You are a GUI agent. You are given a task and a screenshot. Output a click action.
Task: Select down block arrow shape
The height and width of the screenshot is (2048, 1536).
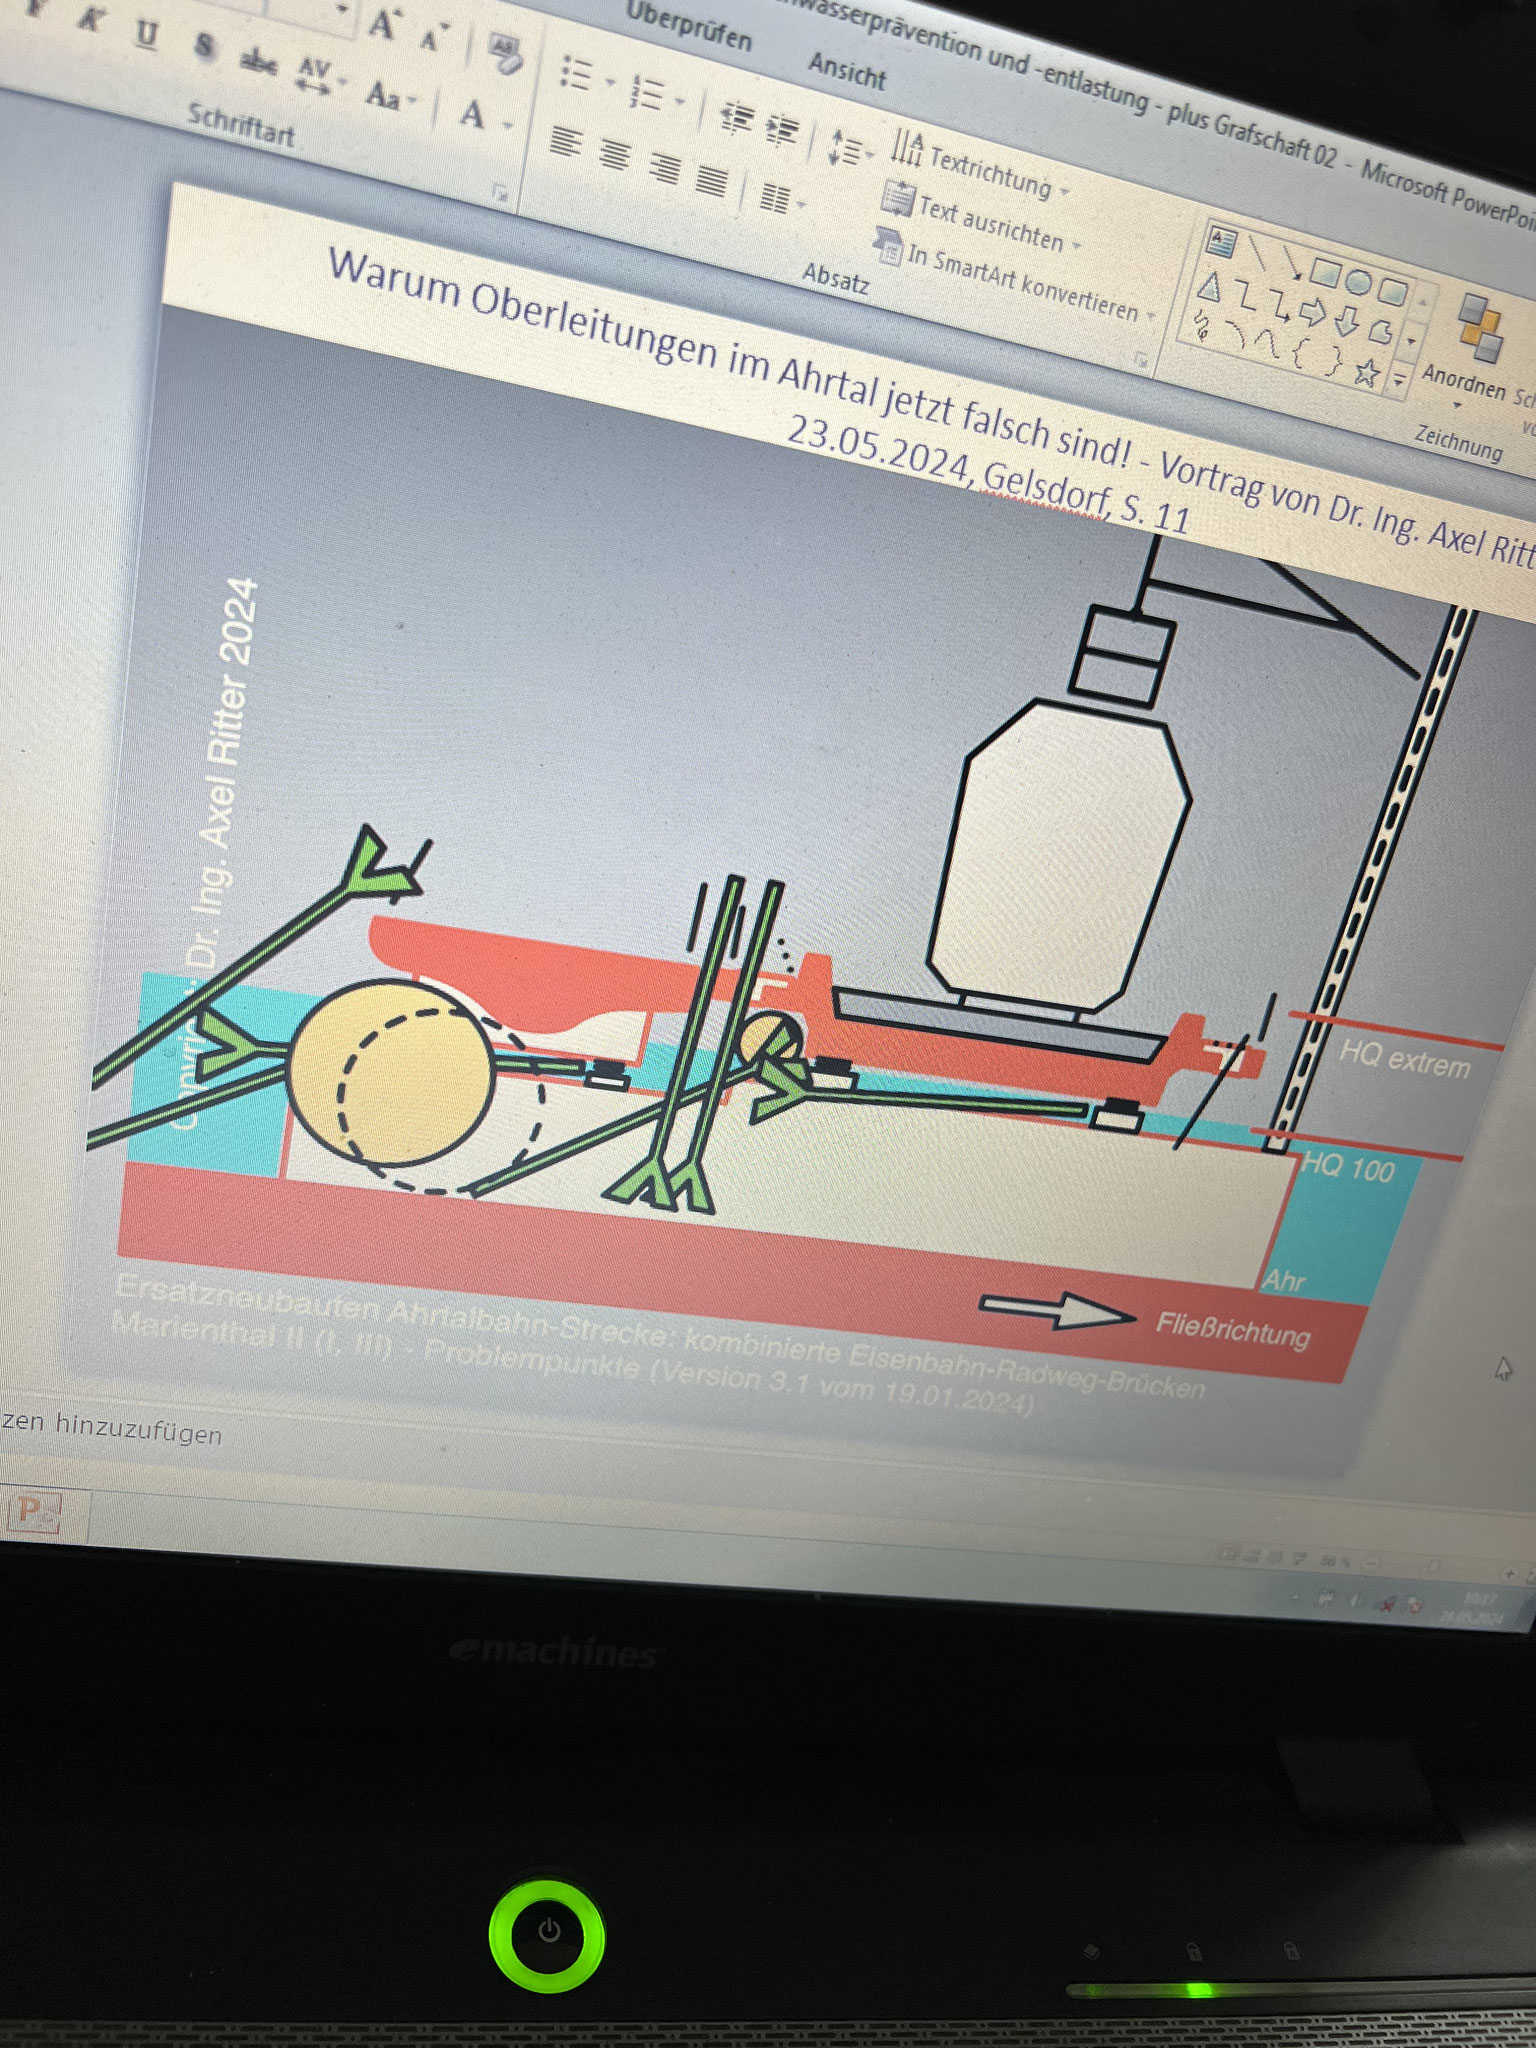coord(1345,323)
